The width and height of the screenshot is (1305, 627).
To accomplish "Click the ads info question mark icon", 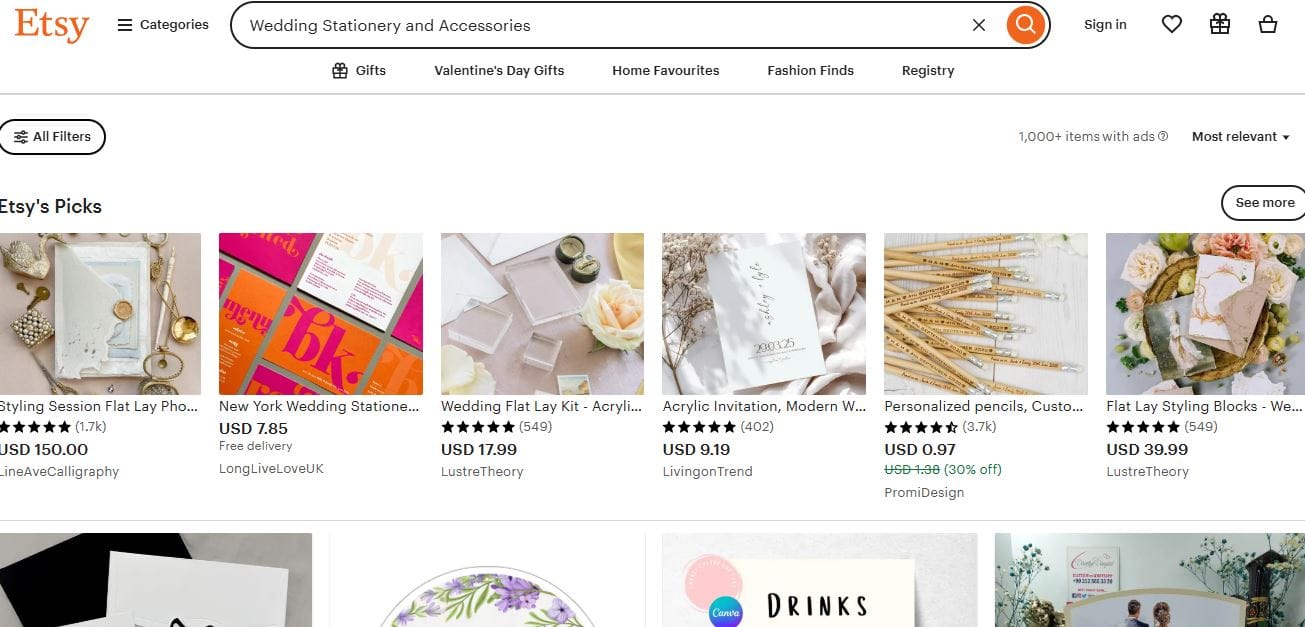I will (1163, 137).
